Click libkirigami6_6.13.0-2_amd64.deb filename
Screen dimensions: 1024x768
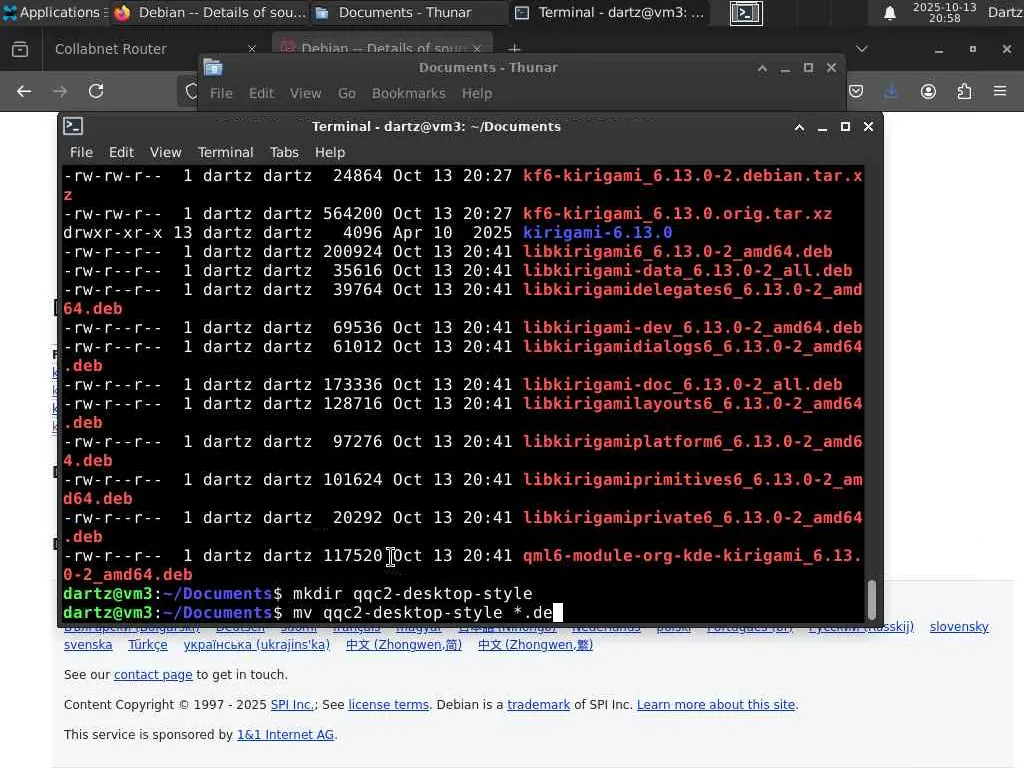[x=677, y=251]
